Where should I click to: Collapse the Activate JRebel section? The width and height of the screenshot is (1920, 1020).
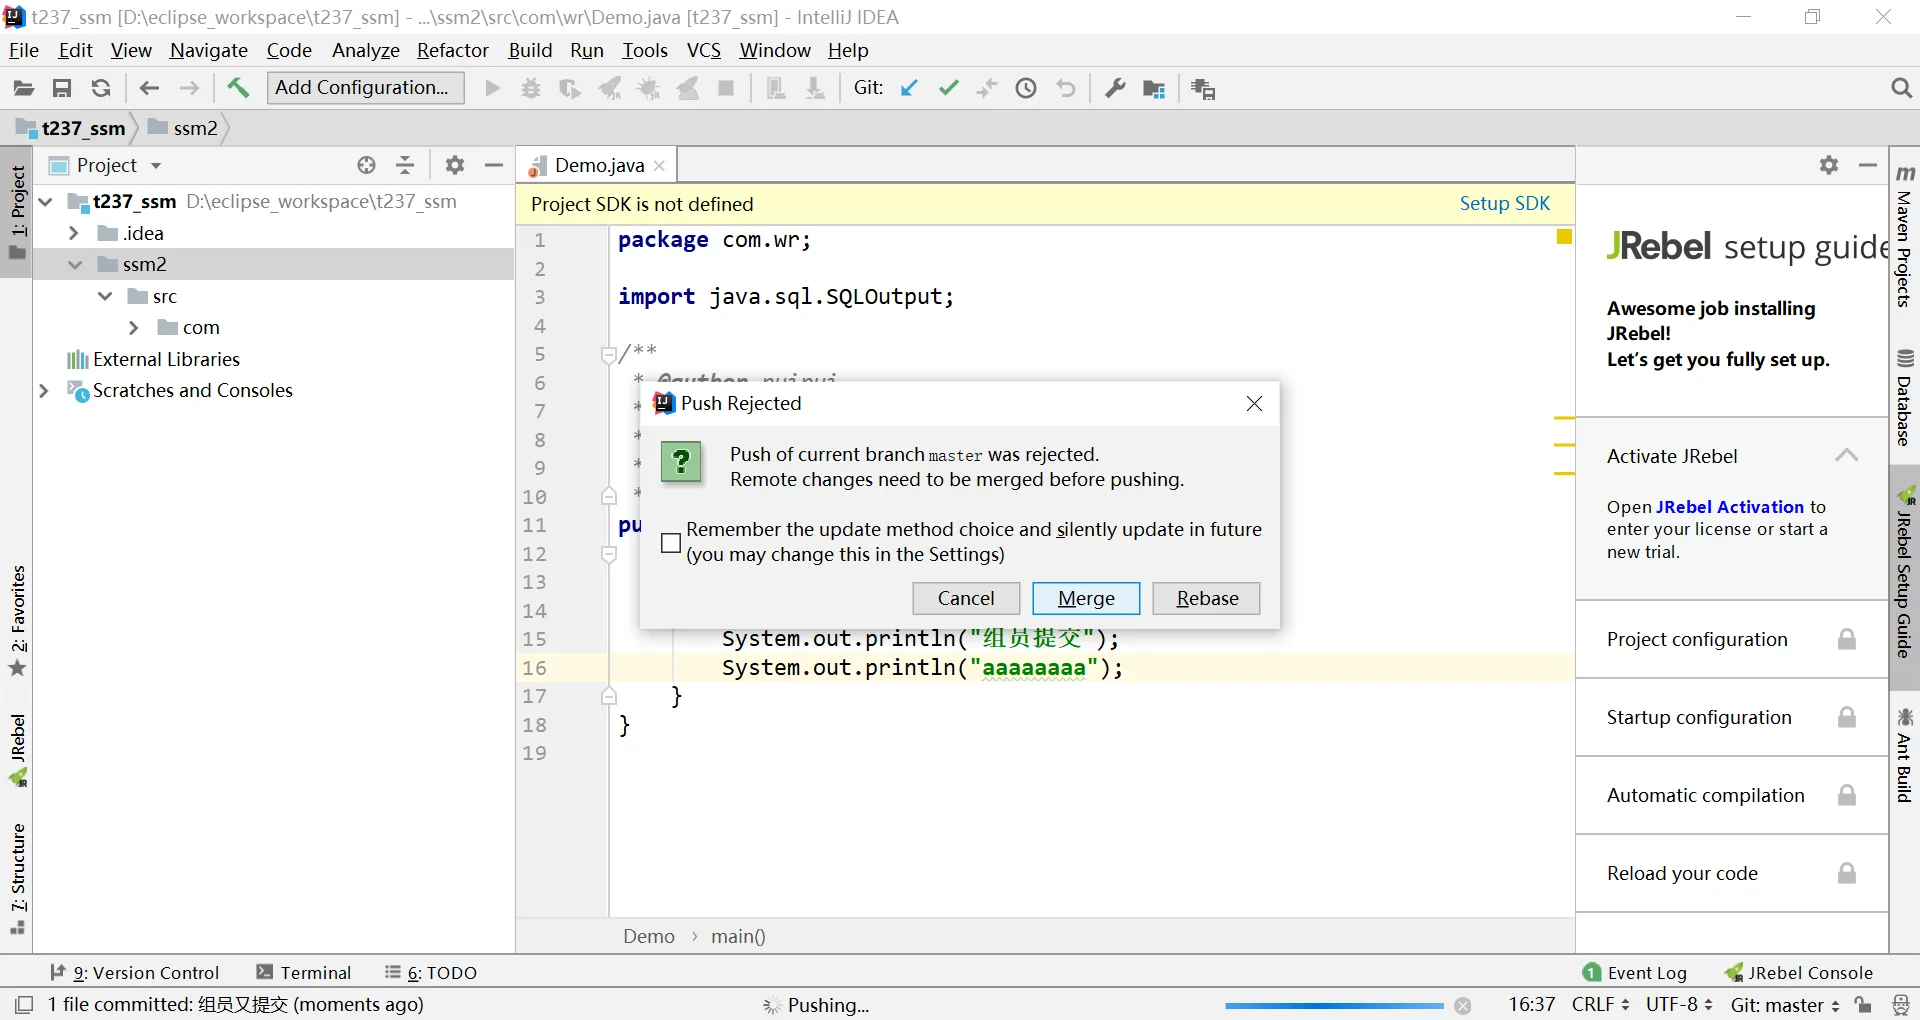[x=1846, y=456]
